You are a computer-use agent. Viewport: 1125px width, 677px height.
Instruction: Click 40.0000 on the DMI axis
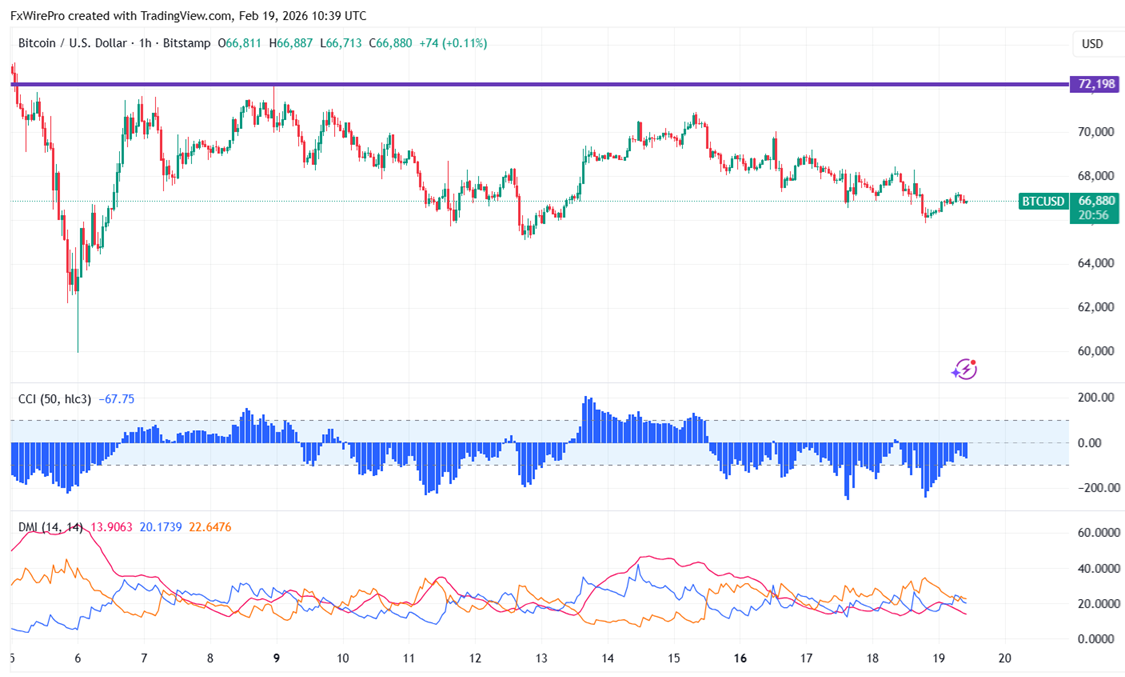(x=1099, y=569)
